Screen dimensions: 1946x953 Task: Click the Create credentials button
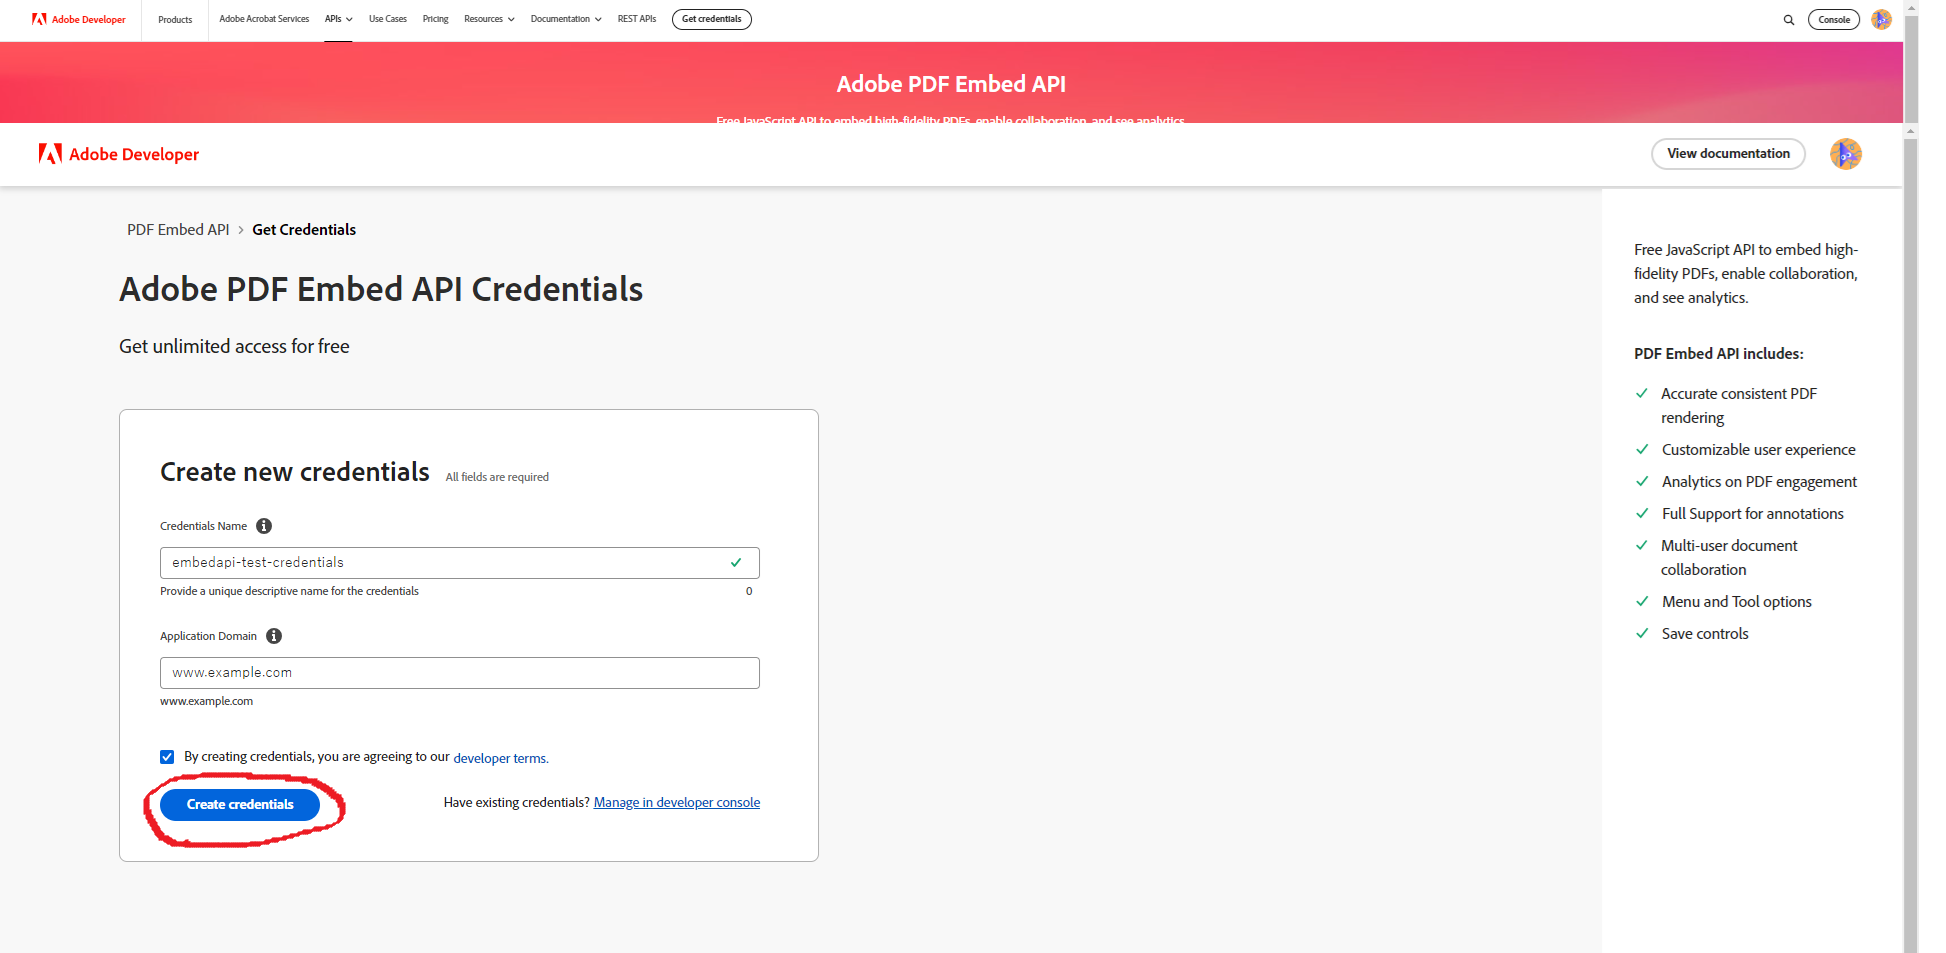pyautogui.click(x=240, y=804)
